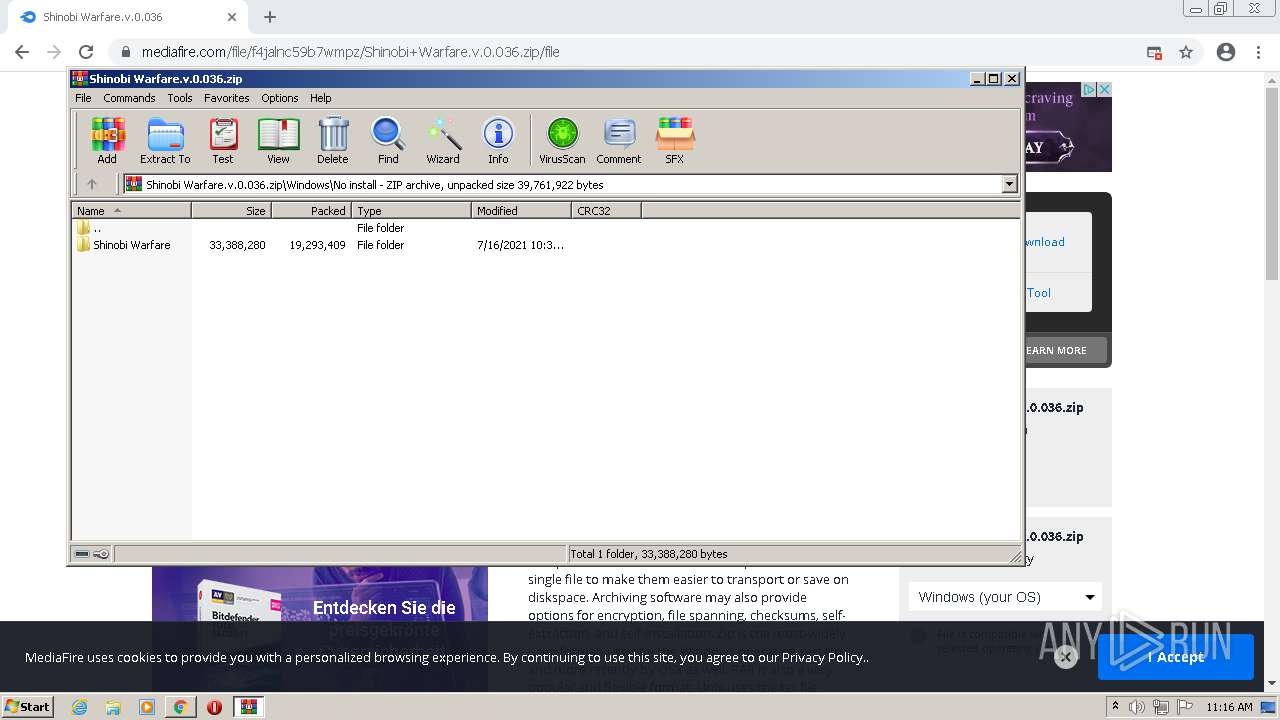Image resolution: width=1280 pixels, height=720 pixels.
Task: Open WinRAR taskbar button
Action: (x=248, y=707)
